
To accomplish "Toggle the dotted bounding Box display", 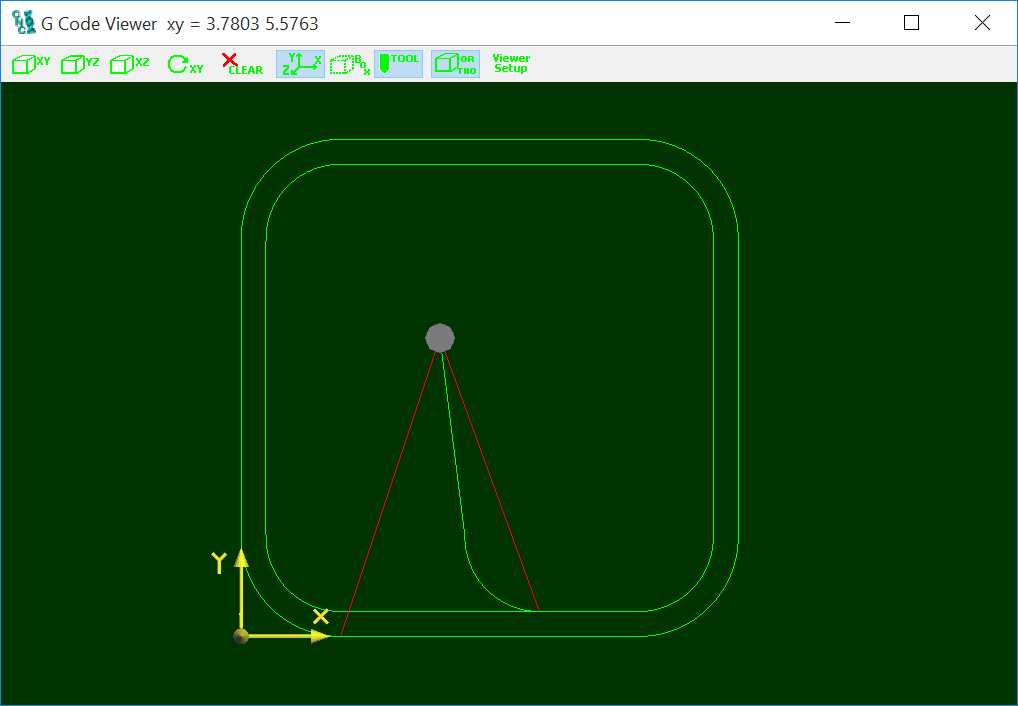I will click(350, 64).
